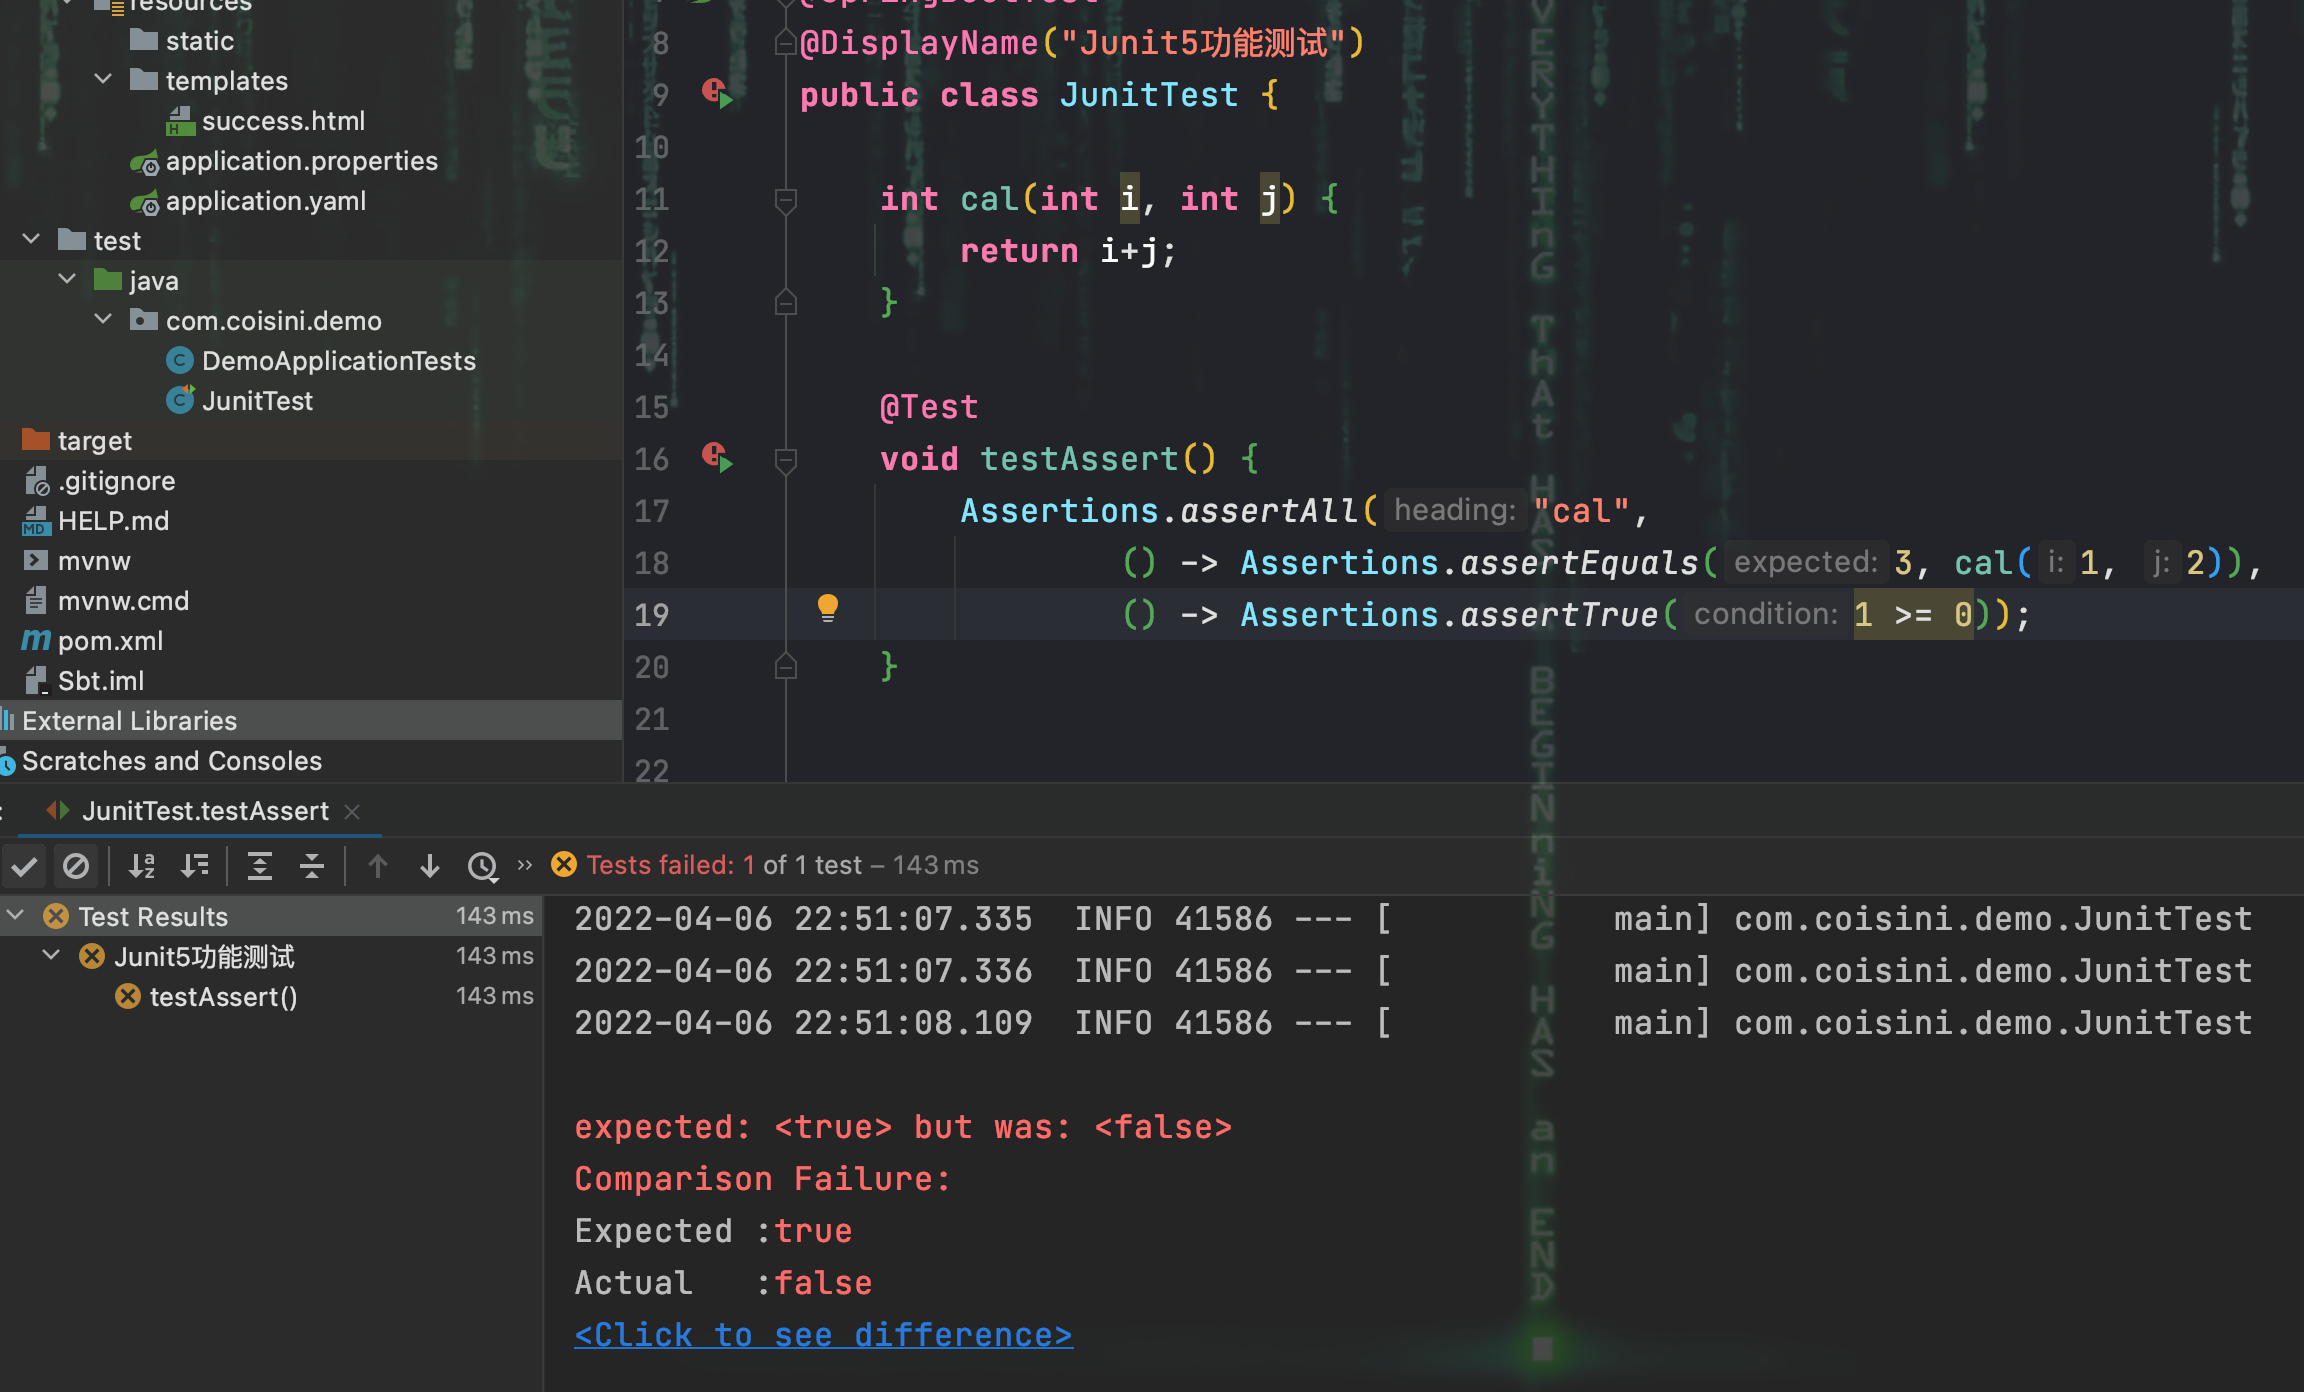
Task: Click the JunitTest class name at line 9
Action: click(1149, 95)
